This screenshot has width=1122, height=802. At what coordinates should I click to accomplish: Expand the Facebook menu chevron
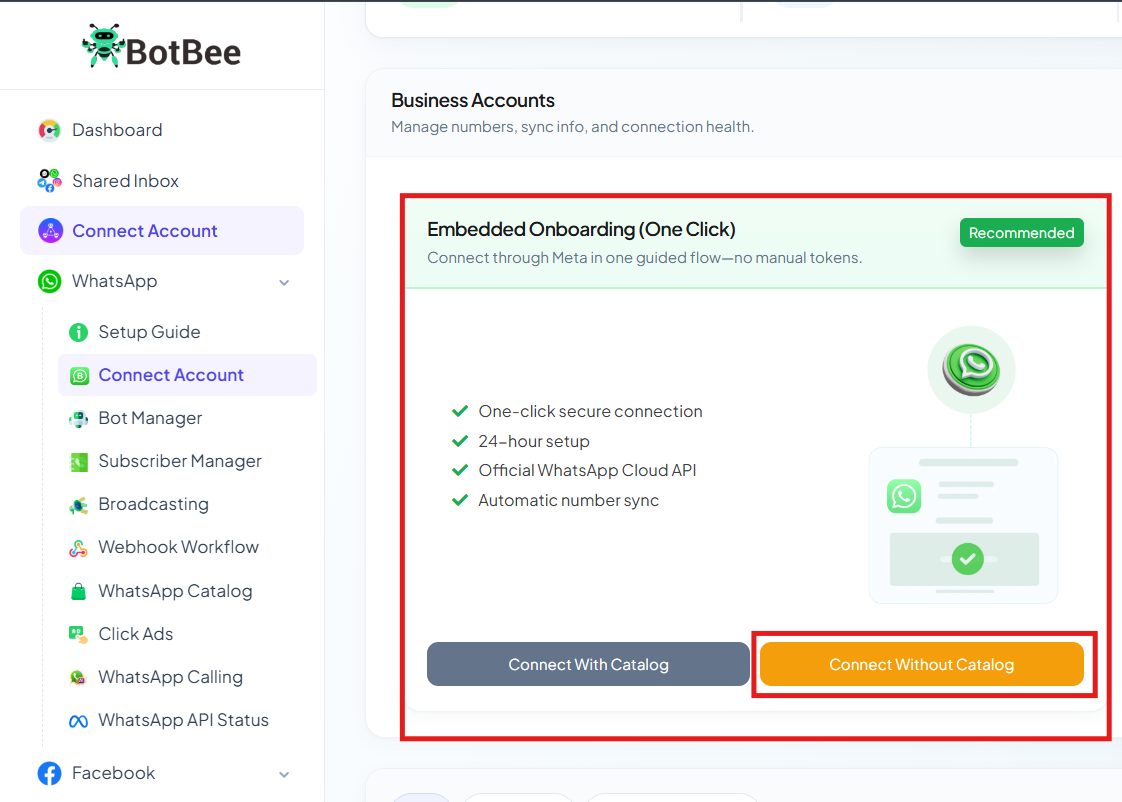click(284, 774)
